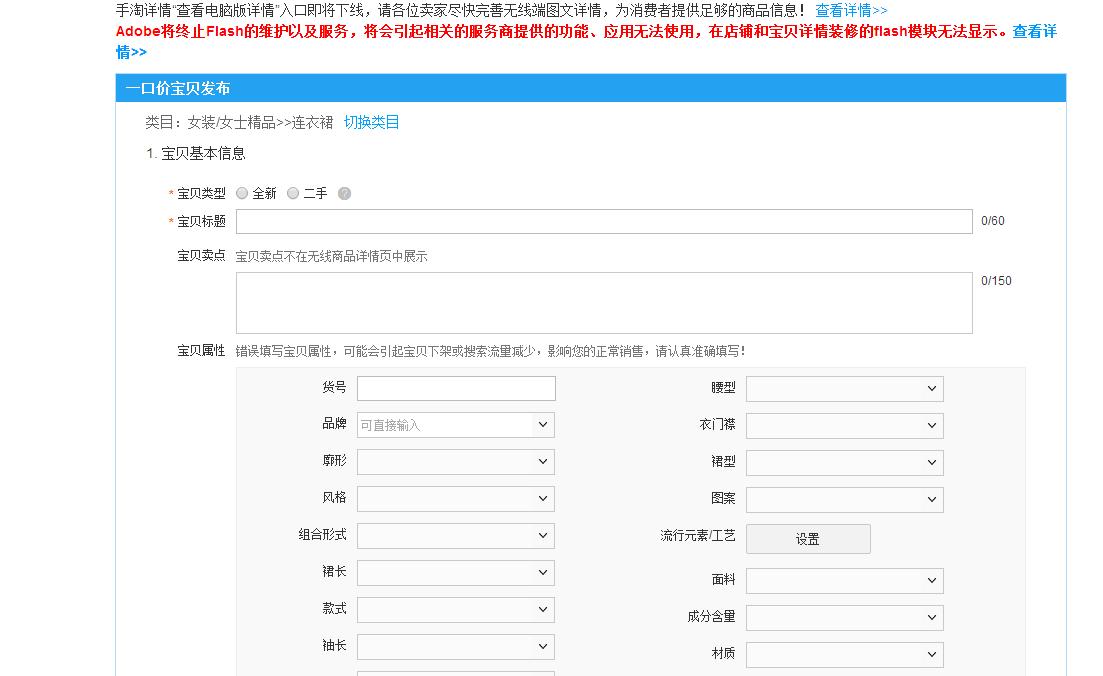Open the 组合形式 dropdown
This screenshot has height=676, width=1103.
click(x=455, y=535)
